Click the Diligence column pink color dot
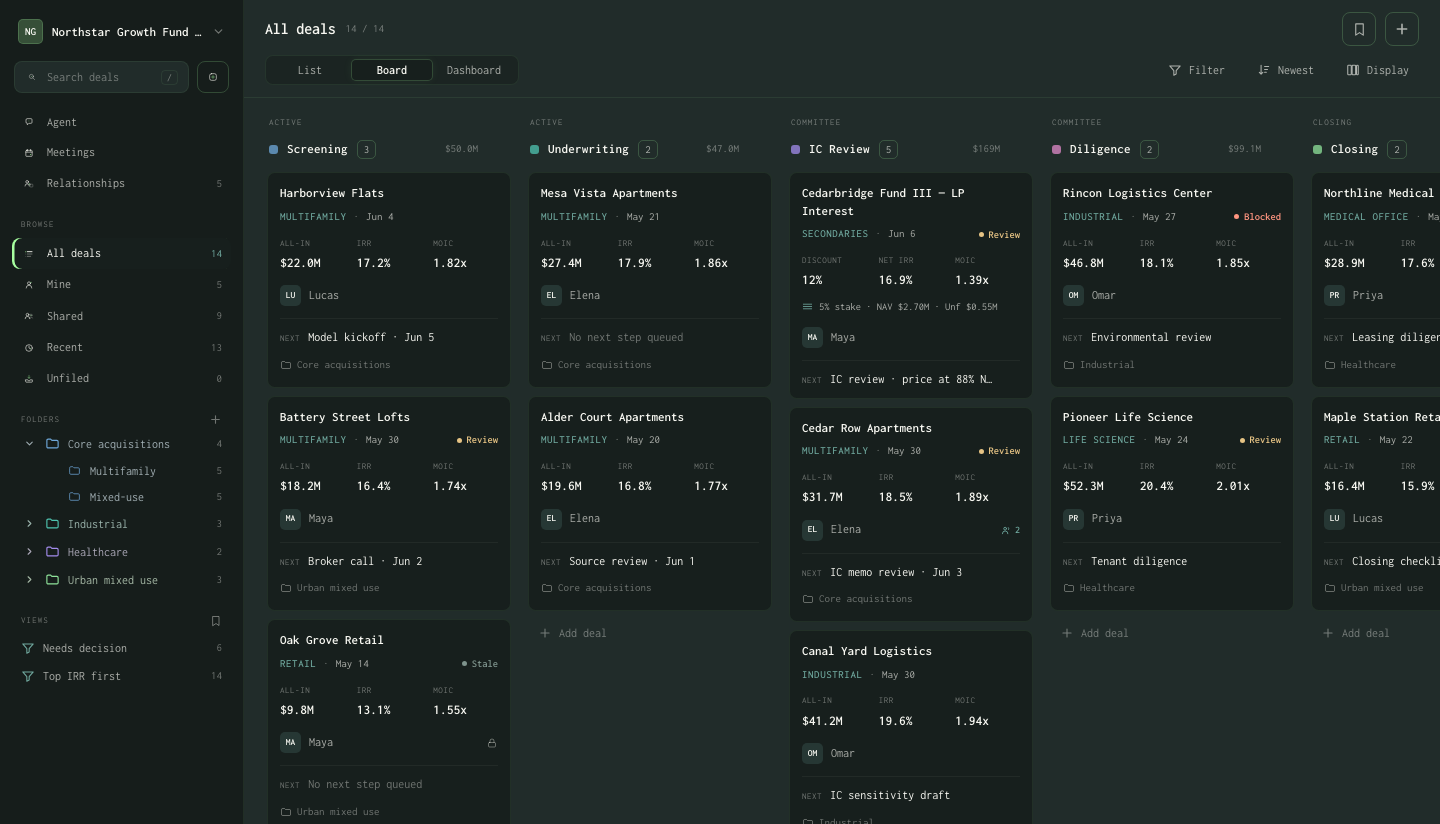The width and height of the screenshot is (1440, 824). 1057,150
